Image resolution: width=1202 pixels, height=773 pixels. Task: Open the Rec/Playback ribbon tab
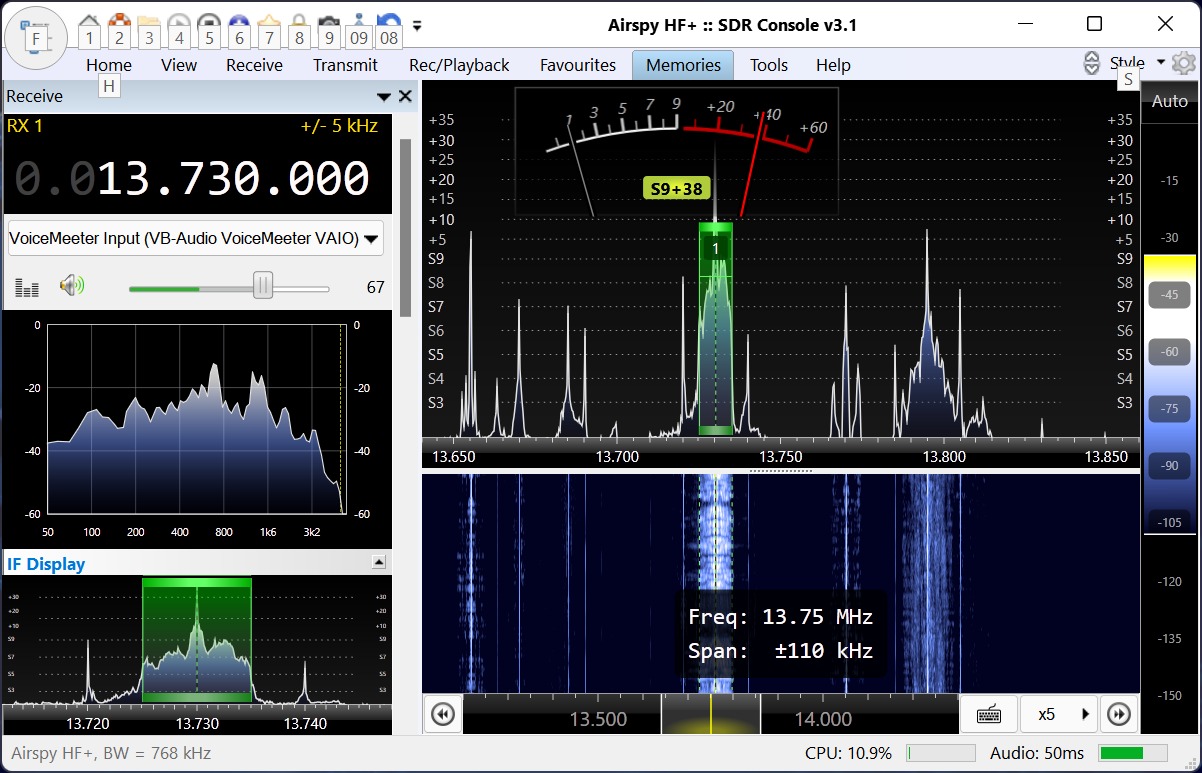(459, 65)
